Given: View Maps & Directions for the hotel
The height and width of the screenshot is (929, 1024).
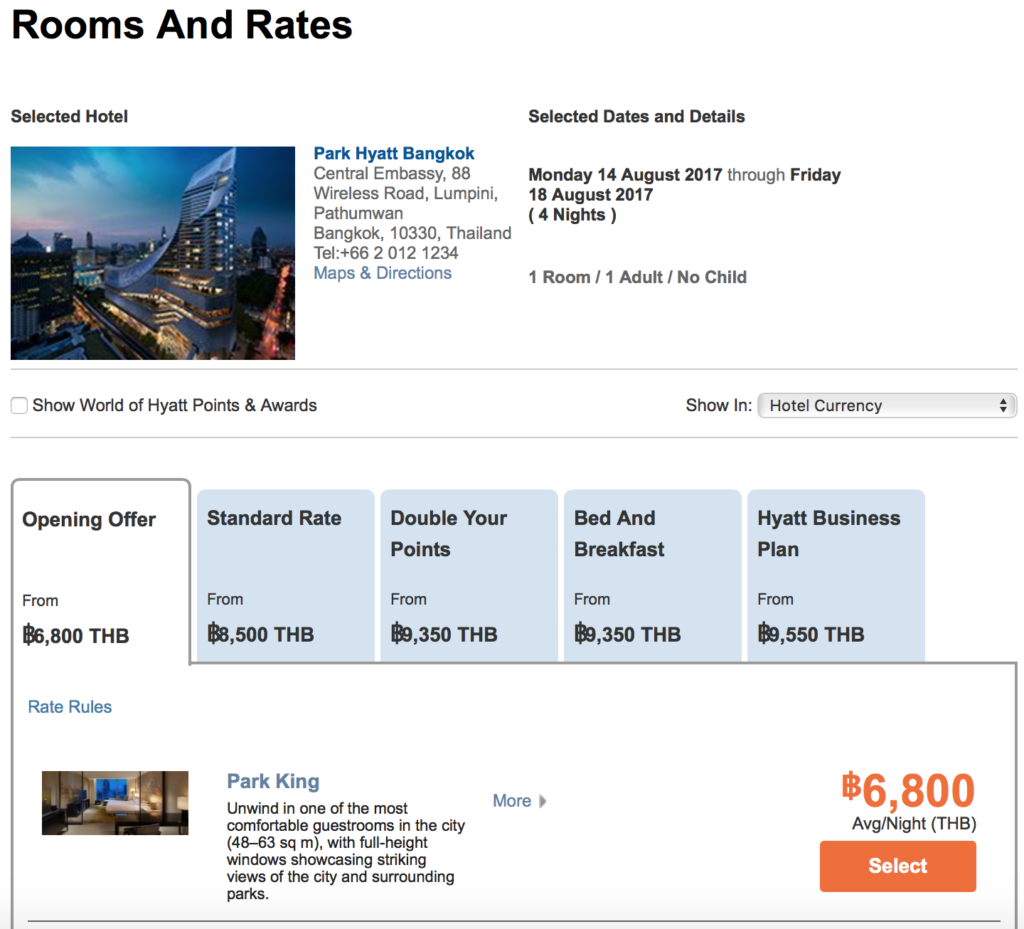Looking at the screenshot, I should [x=382, y=272].
